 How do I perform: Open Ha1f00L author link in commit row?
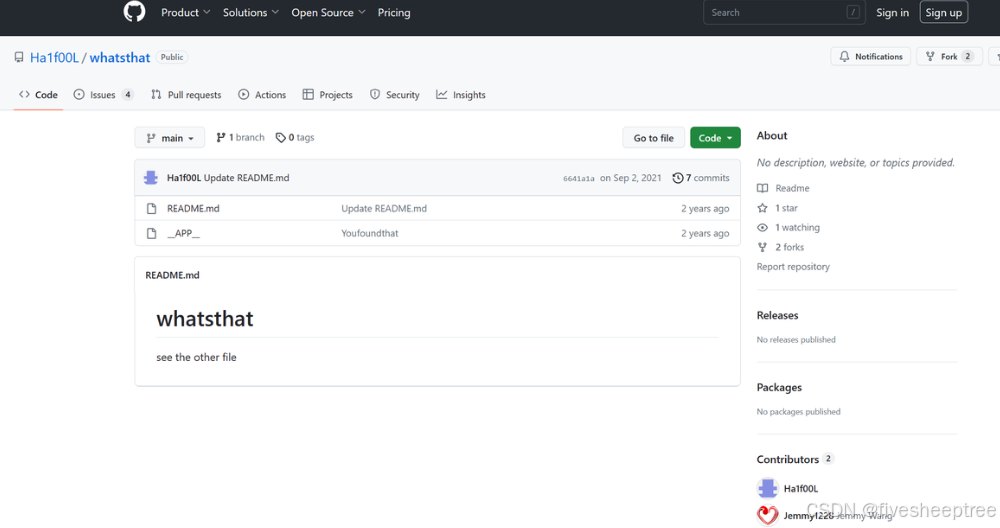pyautogui.click(x=184, y=178)
